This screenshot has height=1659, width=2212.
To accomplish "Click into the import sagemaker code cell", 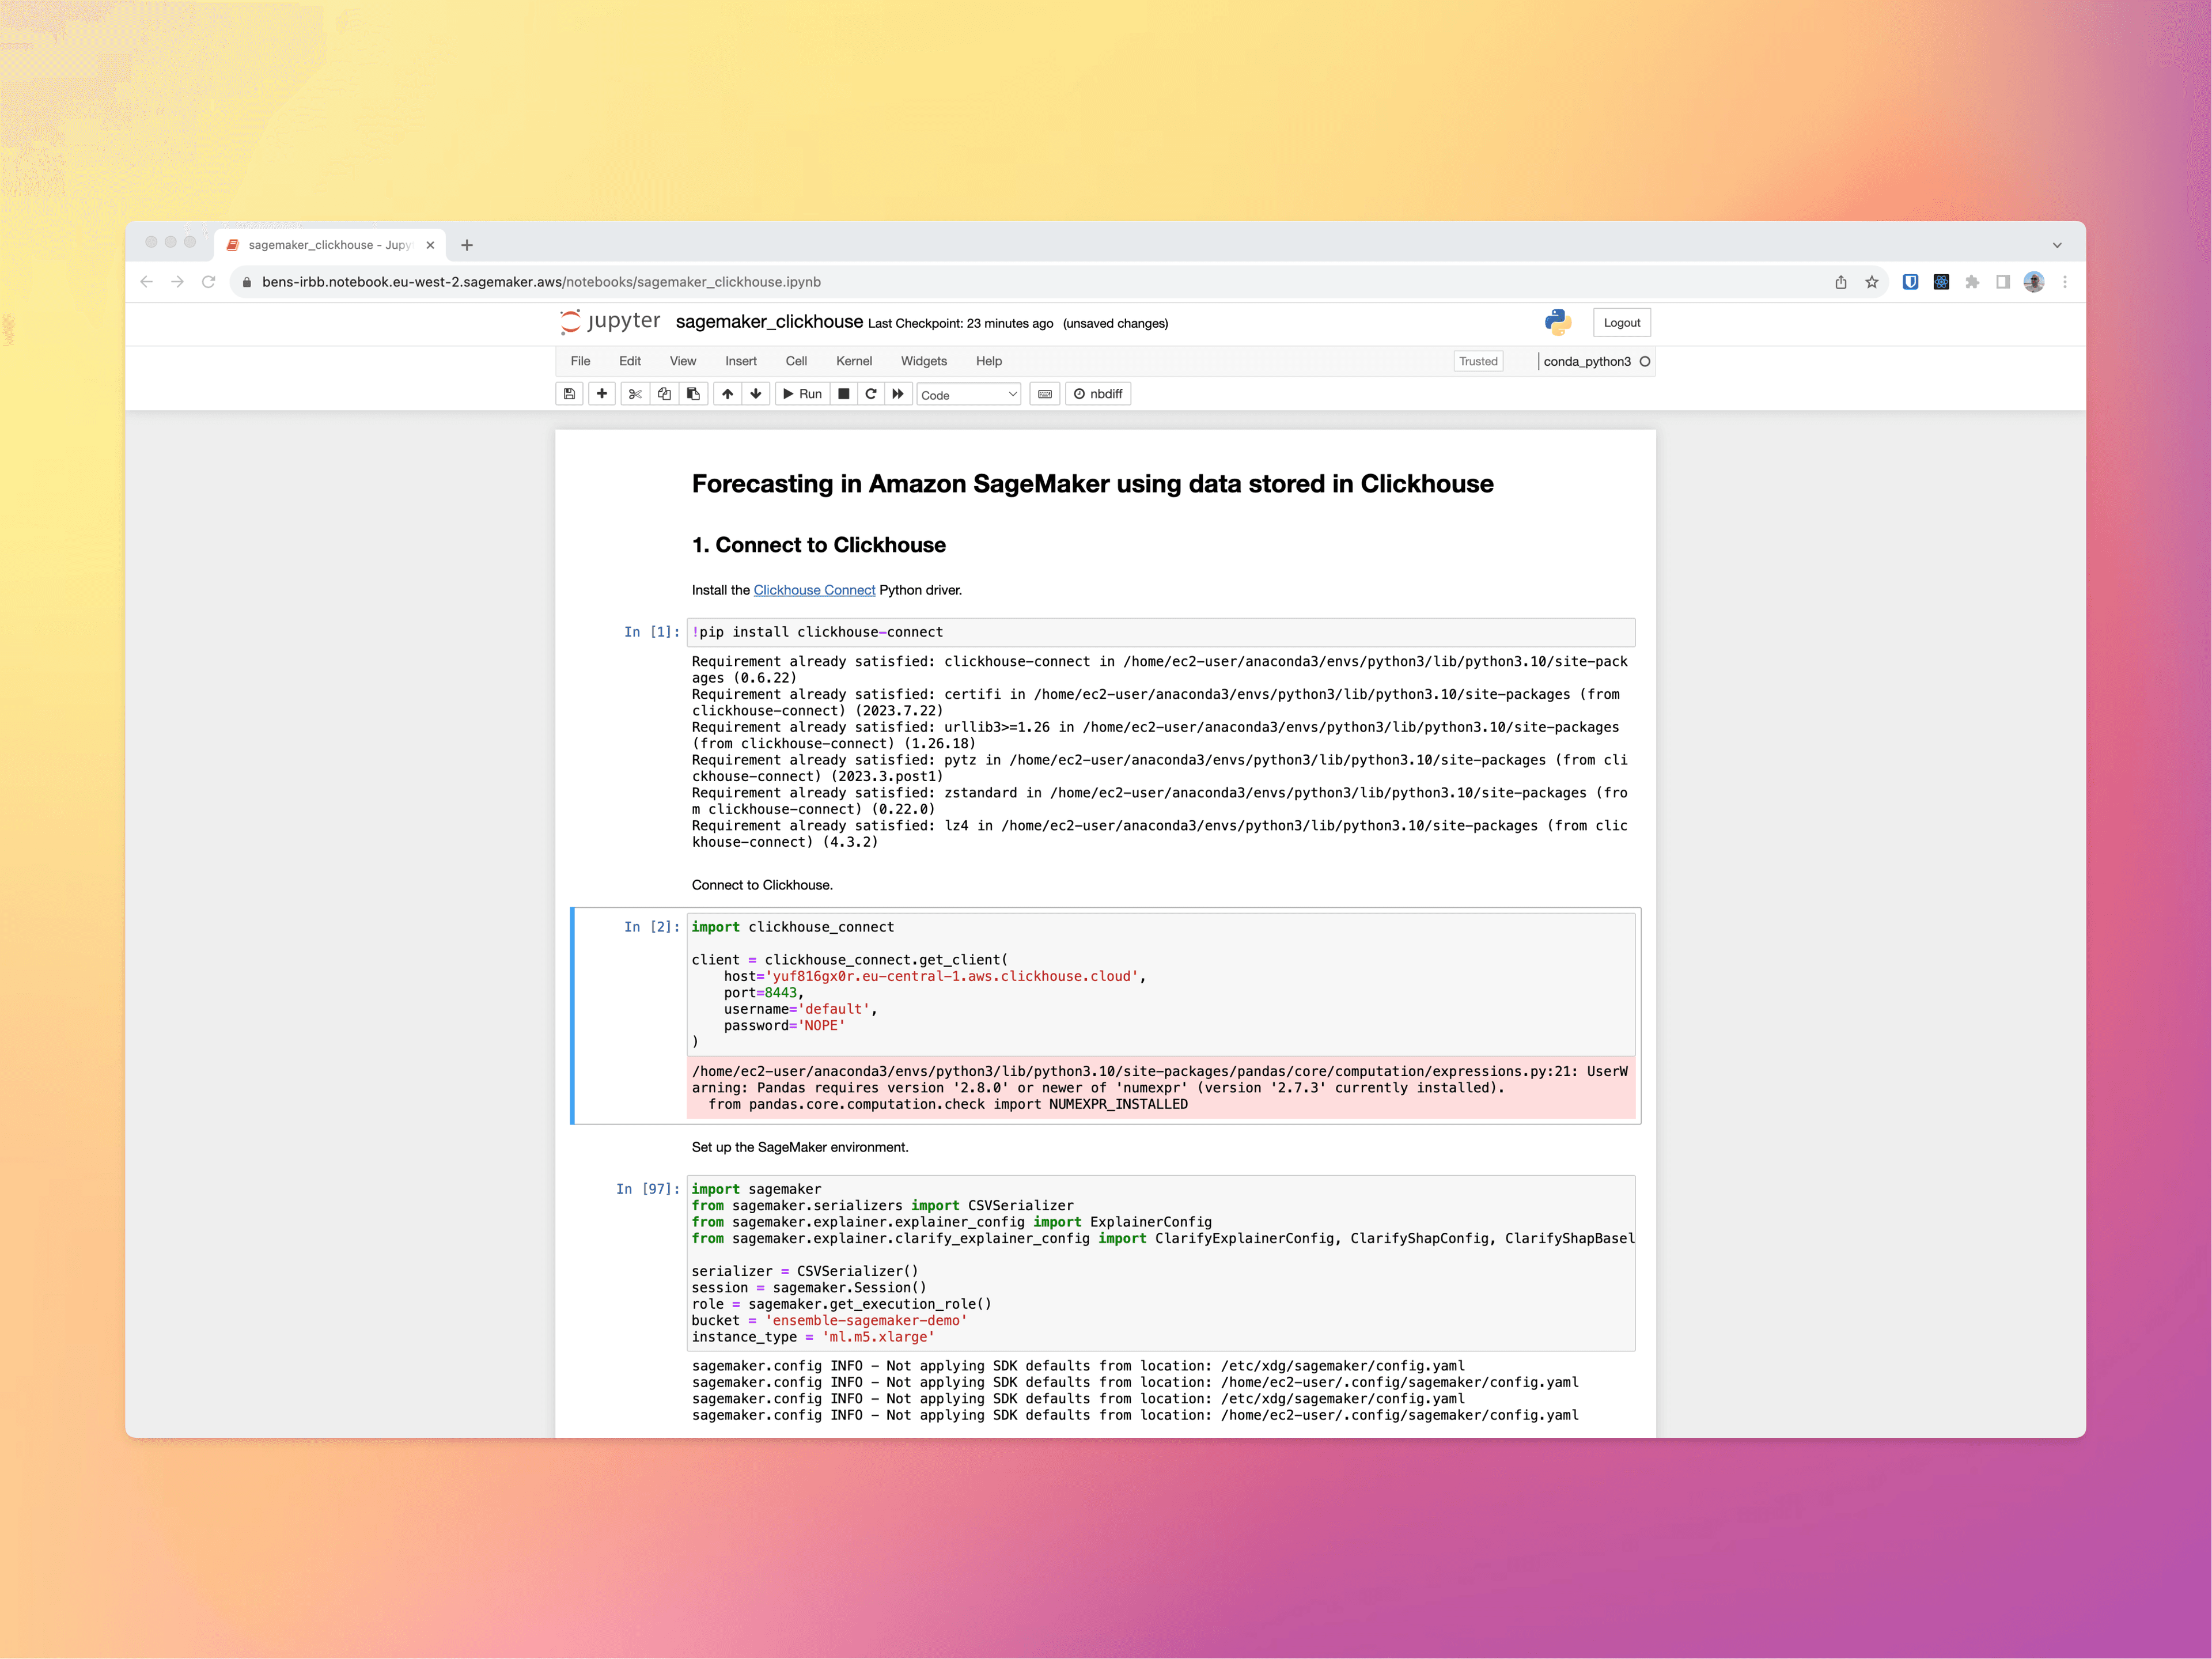I will (x=1161, y=1263).
